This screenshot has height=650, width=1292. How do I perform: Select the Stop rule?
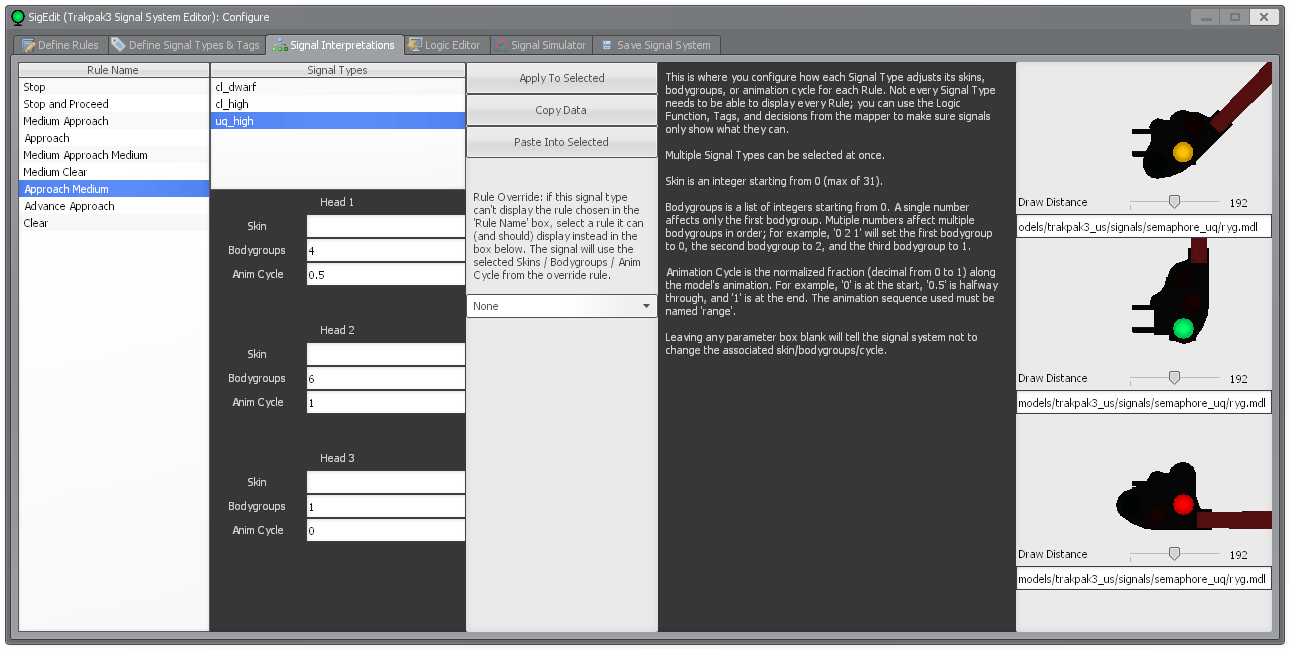(114, 87)
